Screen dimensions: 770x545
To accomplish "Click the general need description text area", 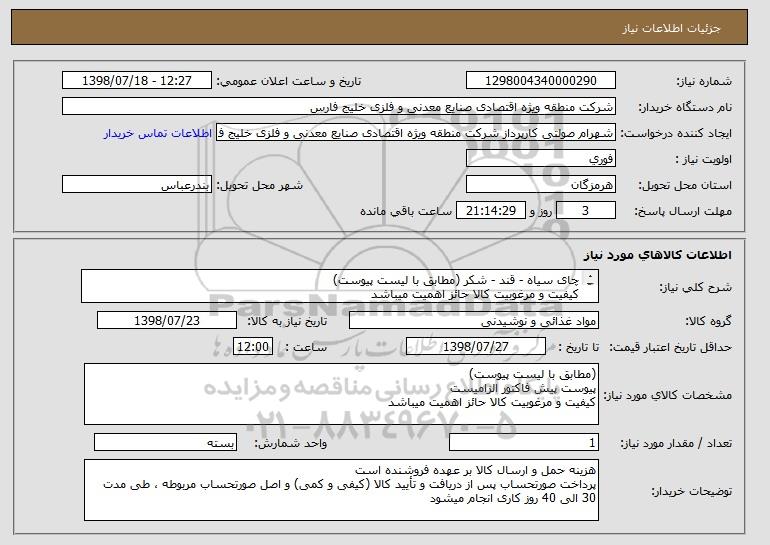I will tap(340, 286).
